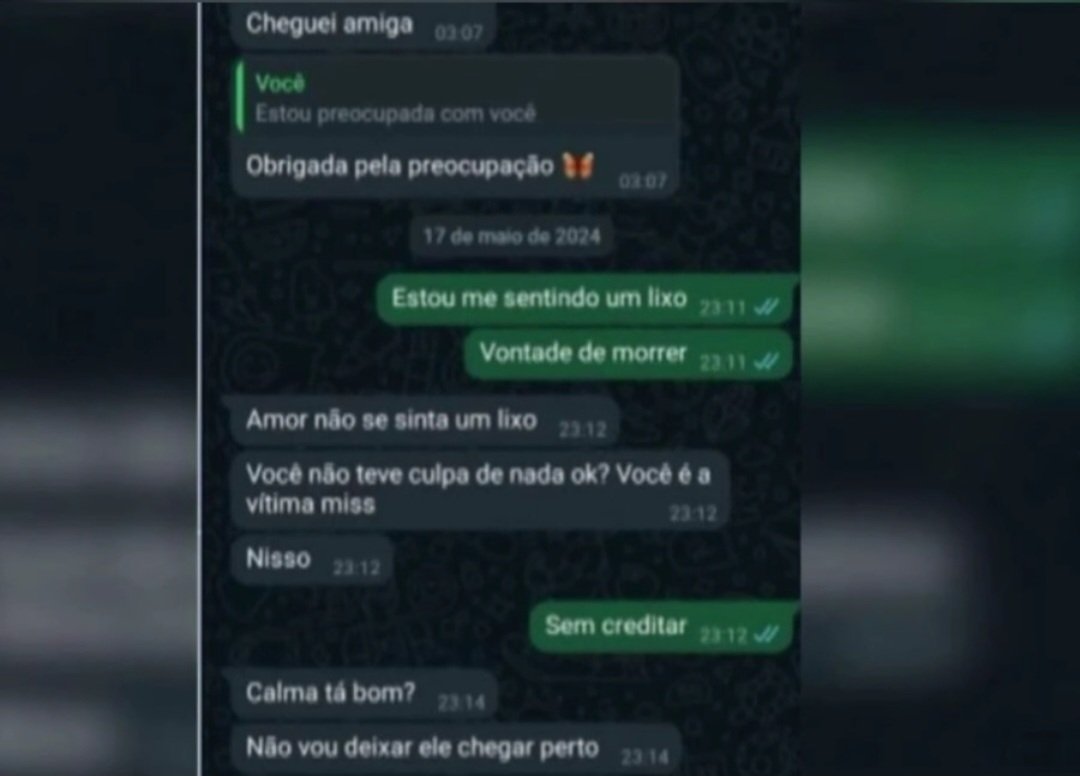Select the 'Vontade de morrer' message
Viewport: 1080px width, 776px height.
click(x=629, y=355)
